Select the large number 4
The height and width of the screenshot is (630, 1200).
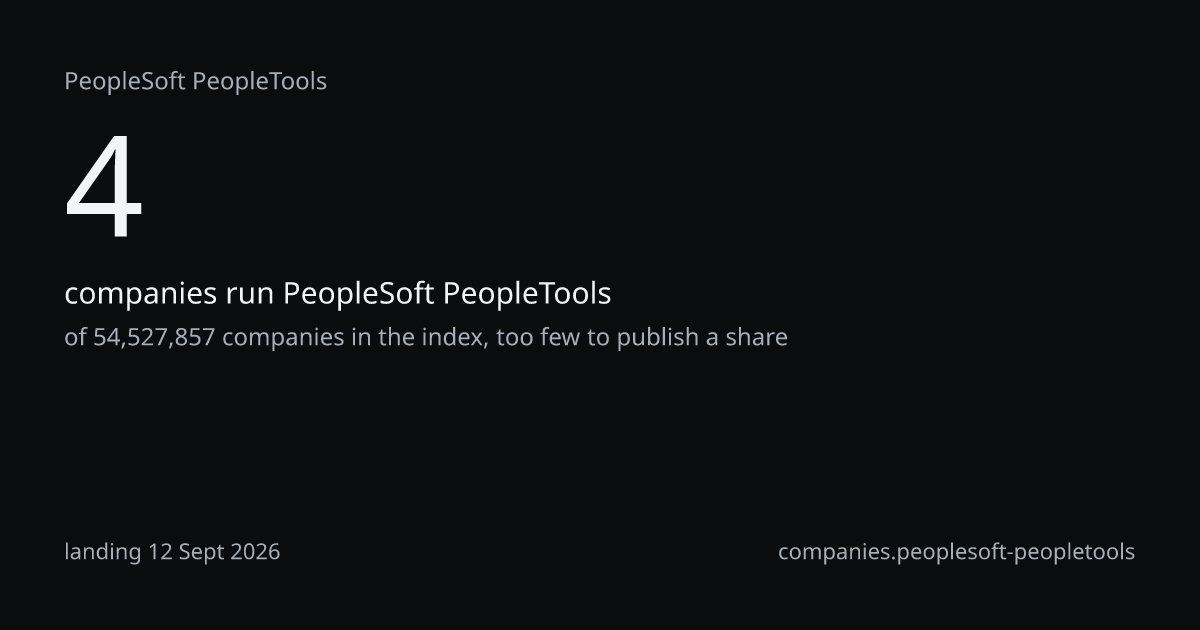[x=104, y=187]
